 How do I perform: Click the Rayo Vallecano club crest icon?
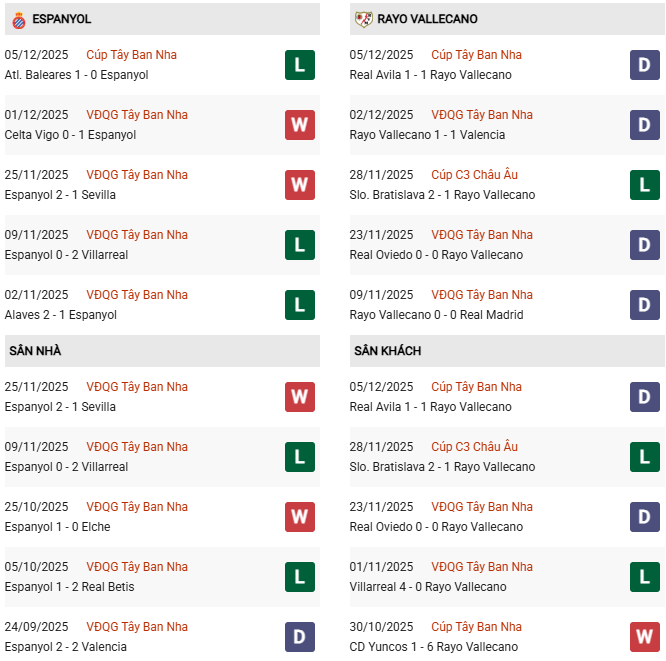click(x=363, y=19)
